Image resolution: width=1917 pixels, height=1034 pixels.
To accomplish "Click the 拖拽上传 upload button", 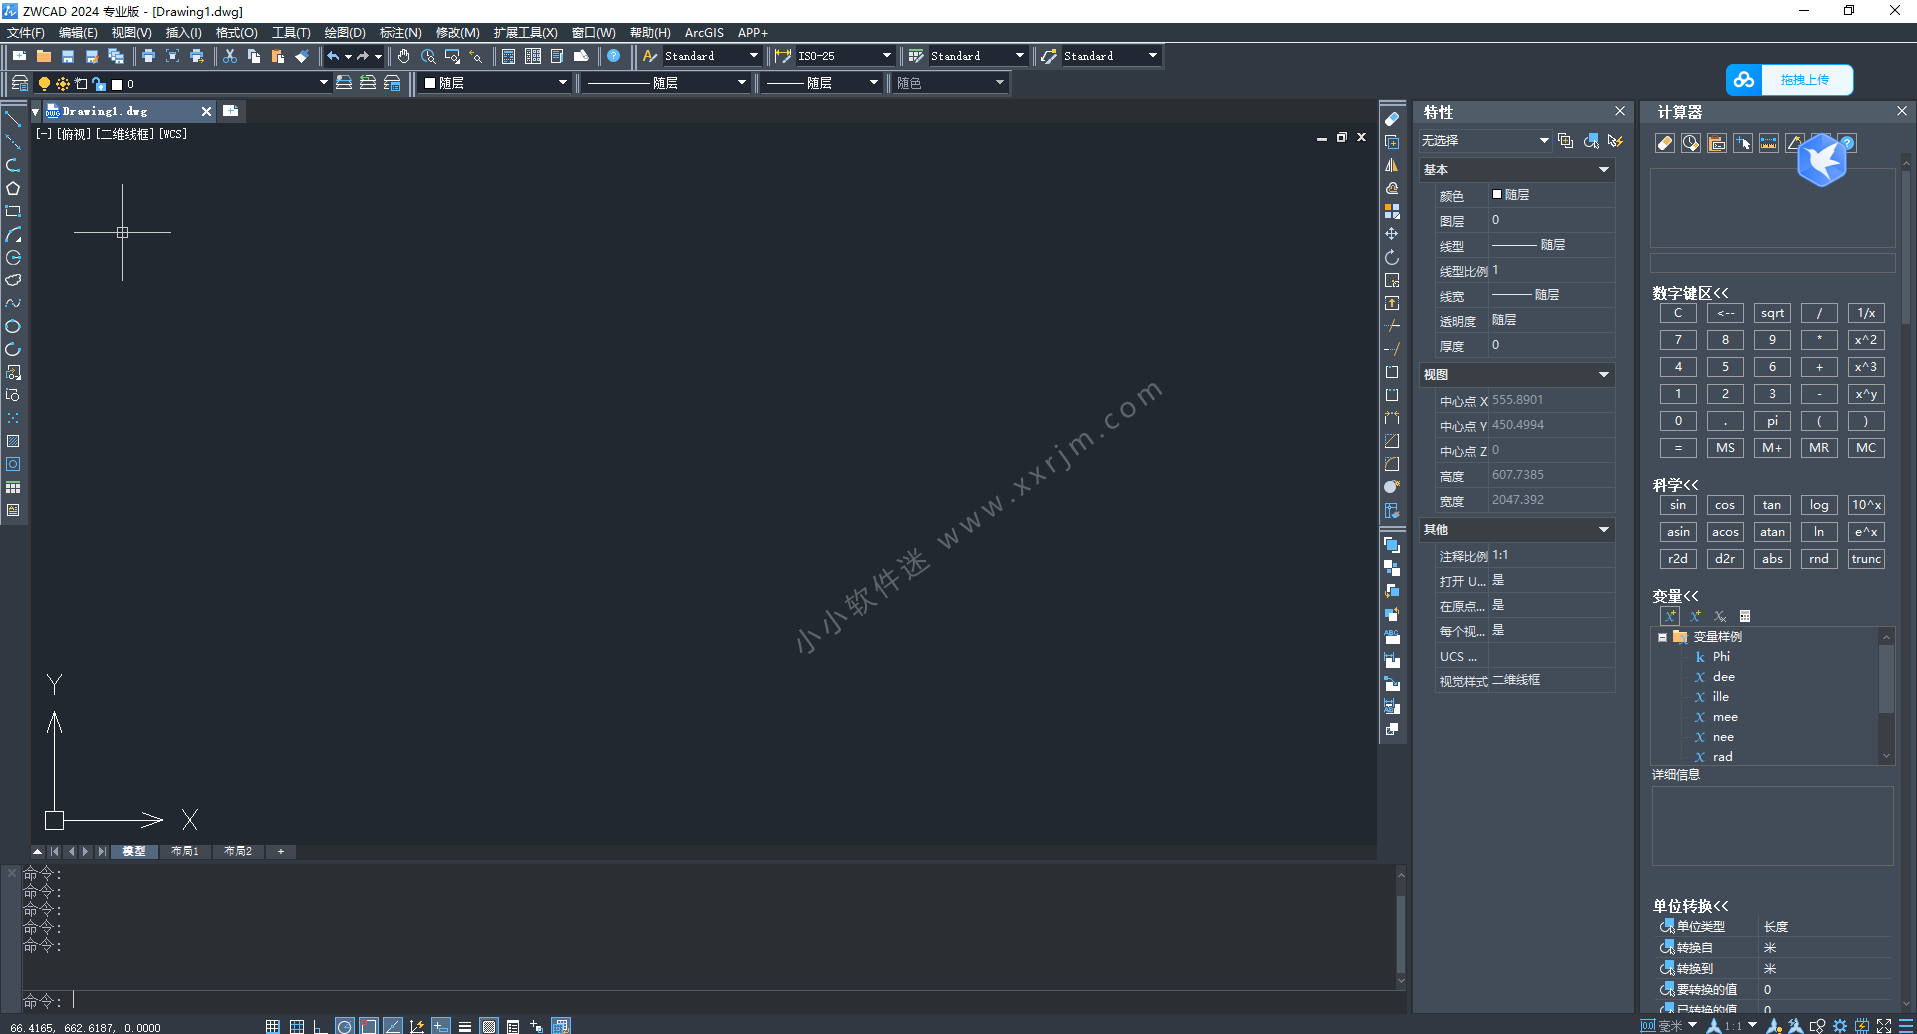I will click(x=1789, y=80).
